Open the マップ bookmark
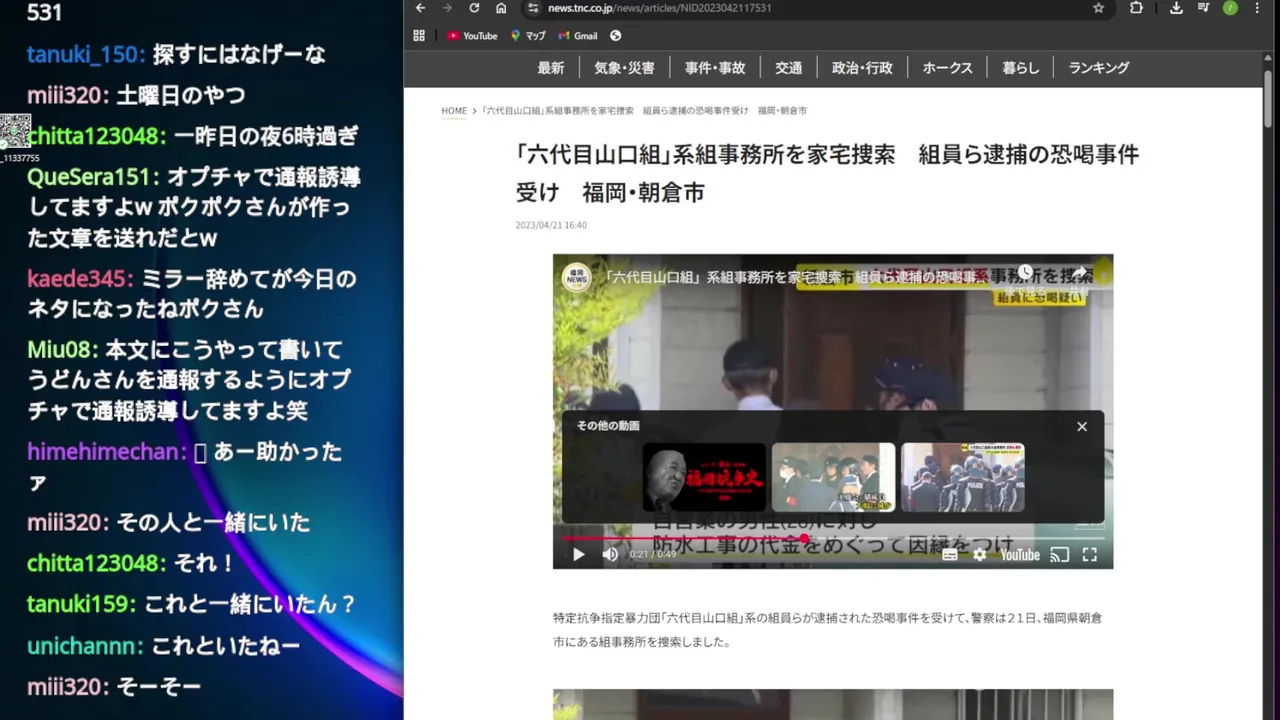 click(x=528, y=35)
